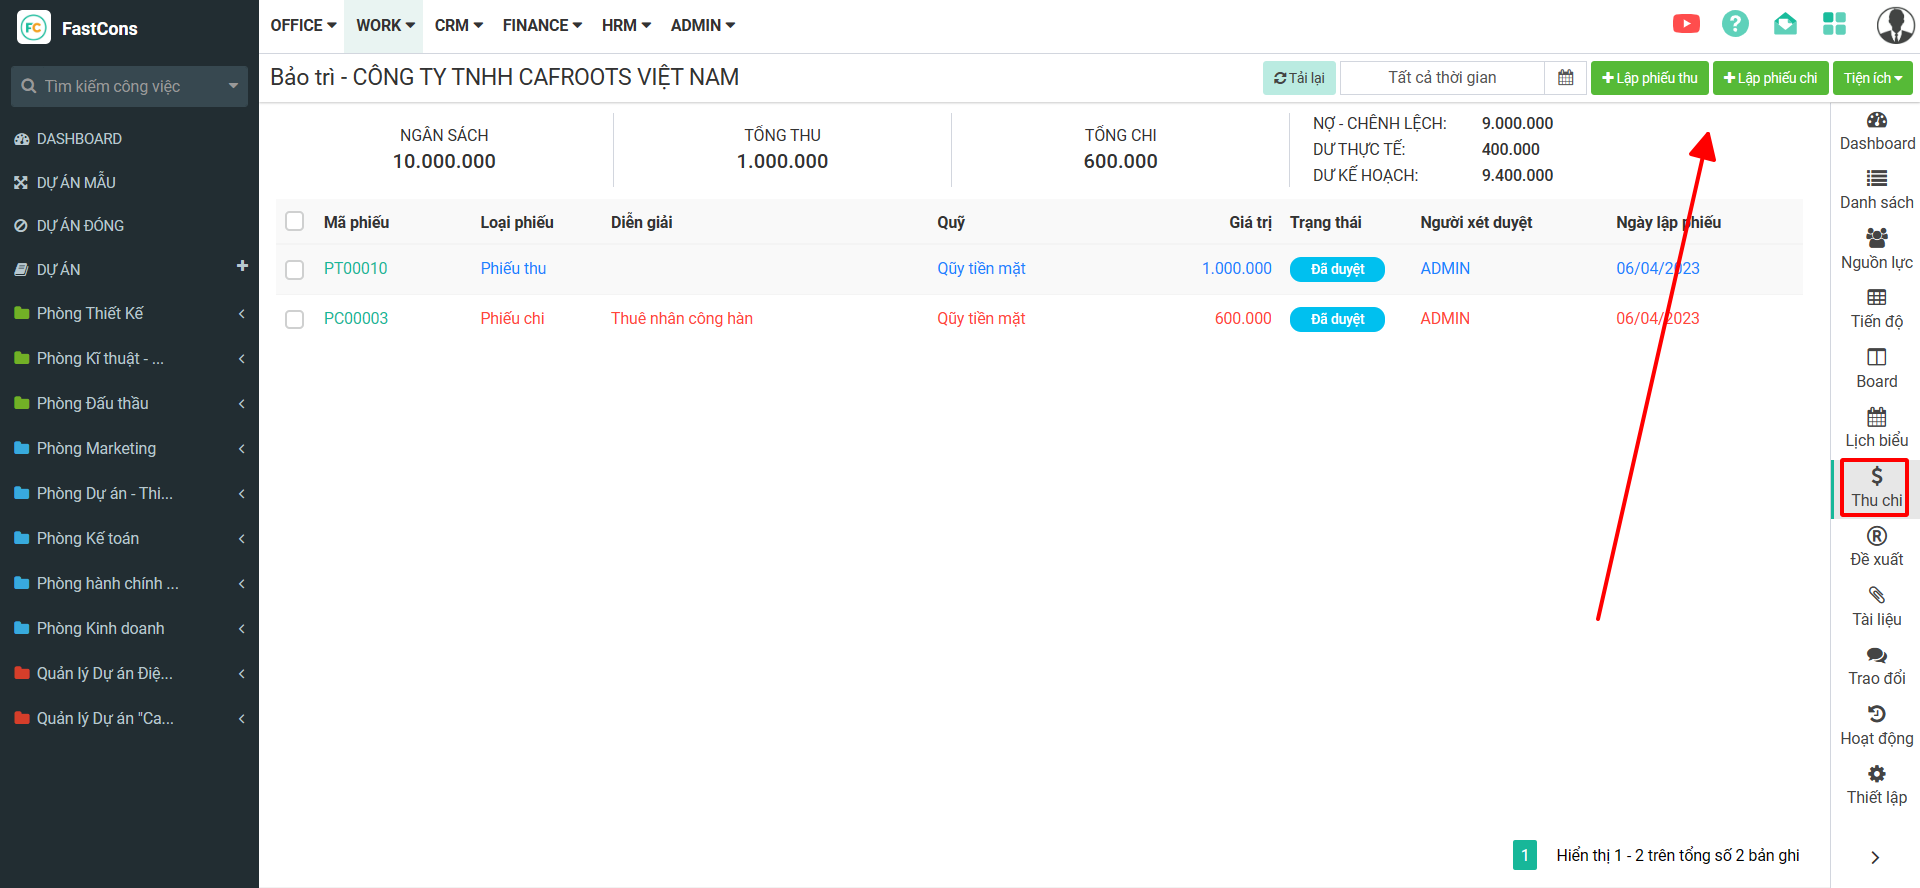Click calendar icon beside time filter
1920x888 pixels.
click(1566, 78)
